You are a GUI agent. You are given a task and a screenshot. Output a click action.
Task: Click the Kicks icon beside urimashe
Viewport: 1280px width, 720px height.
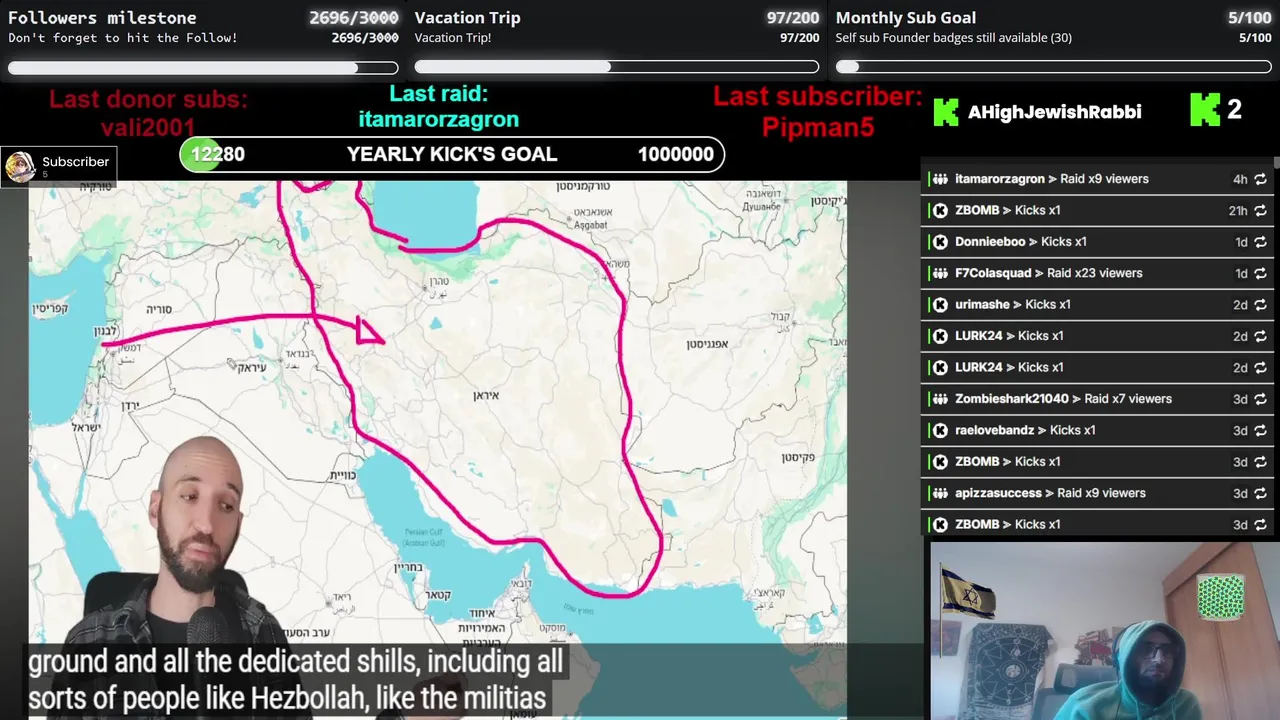pyautogui.click(x=940, y=305)
